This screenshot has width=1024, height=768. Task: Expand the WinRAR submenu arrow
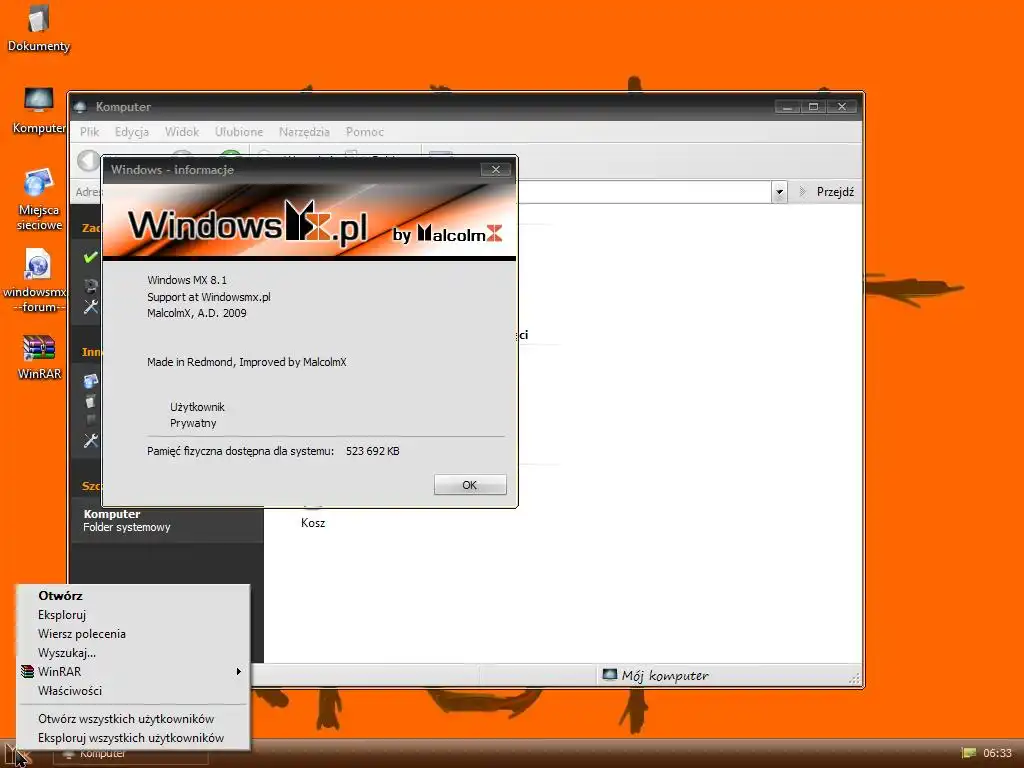click(x=238, y=671)
